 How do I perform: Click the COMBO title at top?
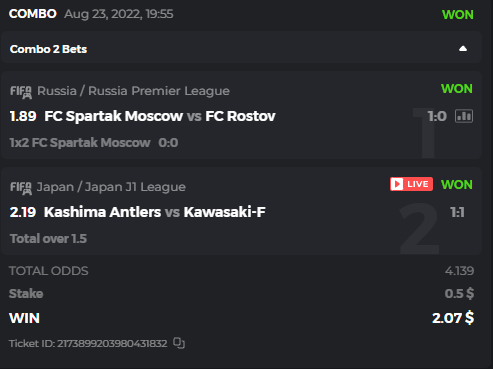33,14
